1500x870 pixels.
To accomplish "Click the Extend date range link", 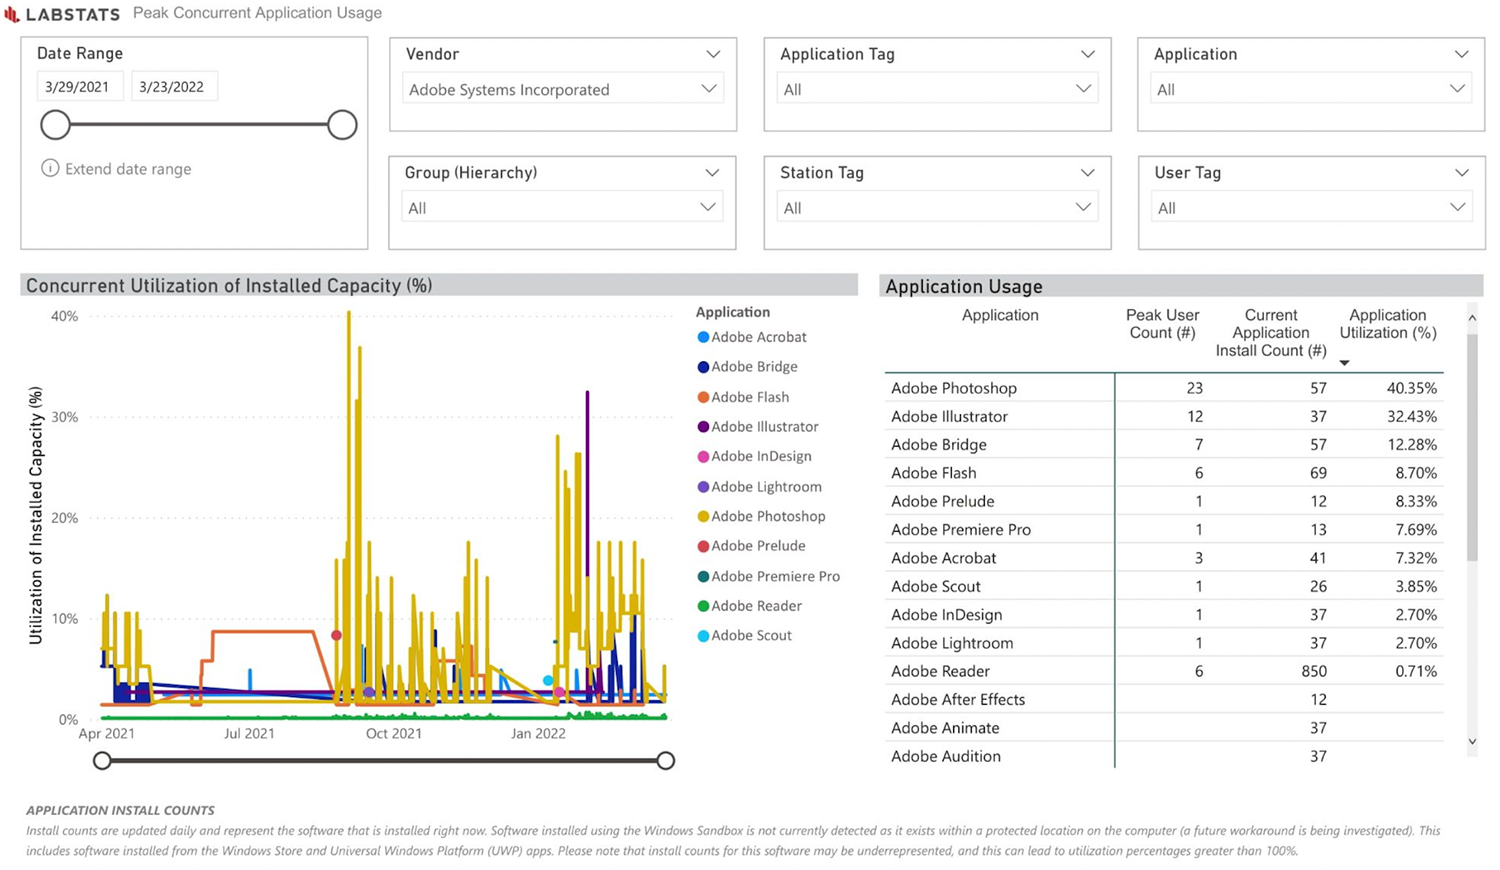I will 128,169.
